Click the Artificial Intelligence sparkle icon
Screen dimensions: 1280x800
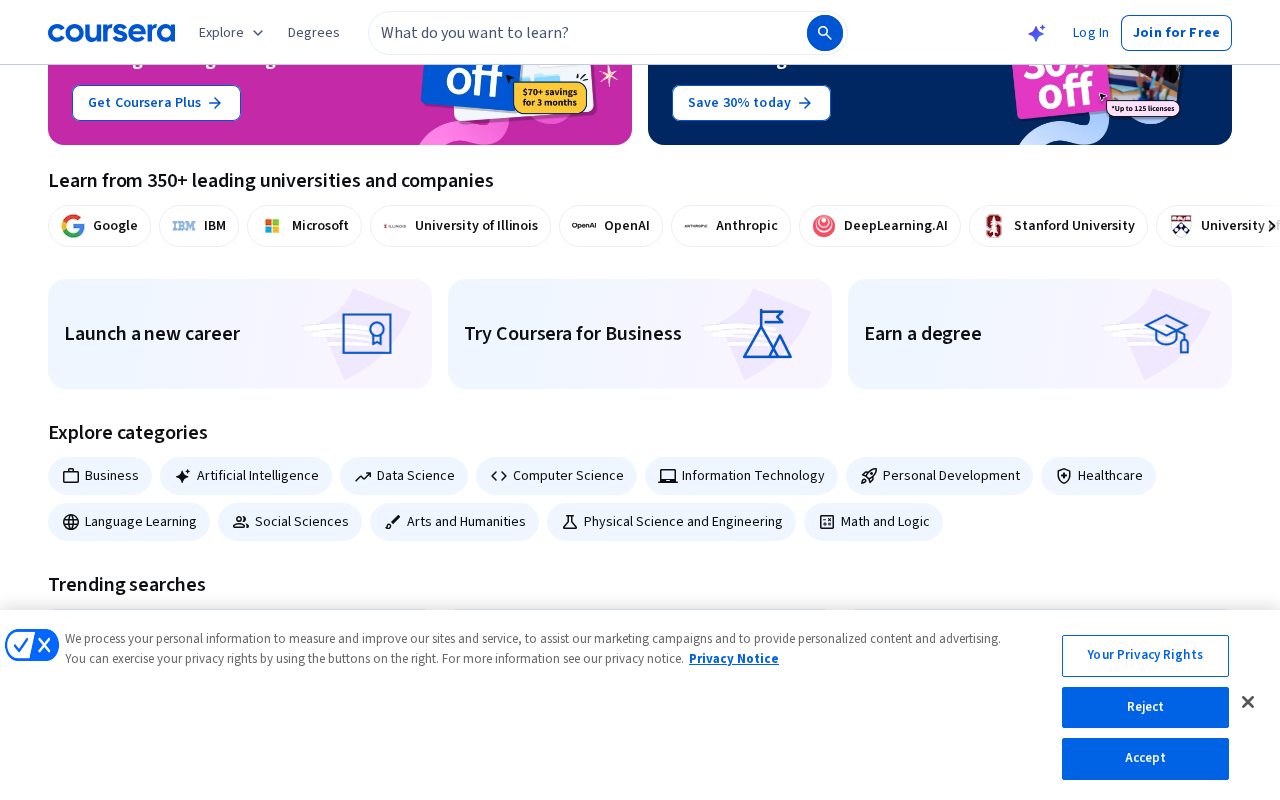tap(183, 476)
